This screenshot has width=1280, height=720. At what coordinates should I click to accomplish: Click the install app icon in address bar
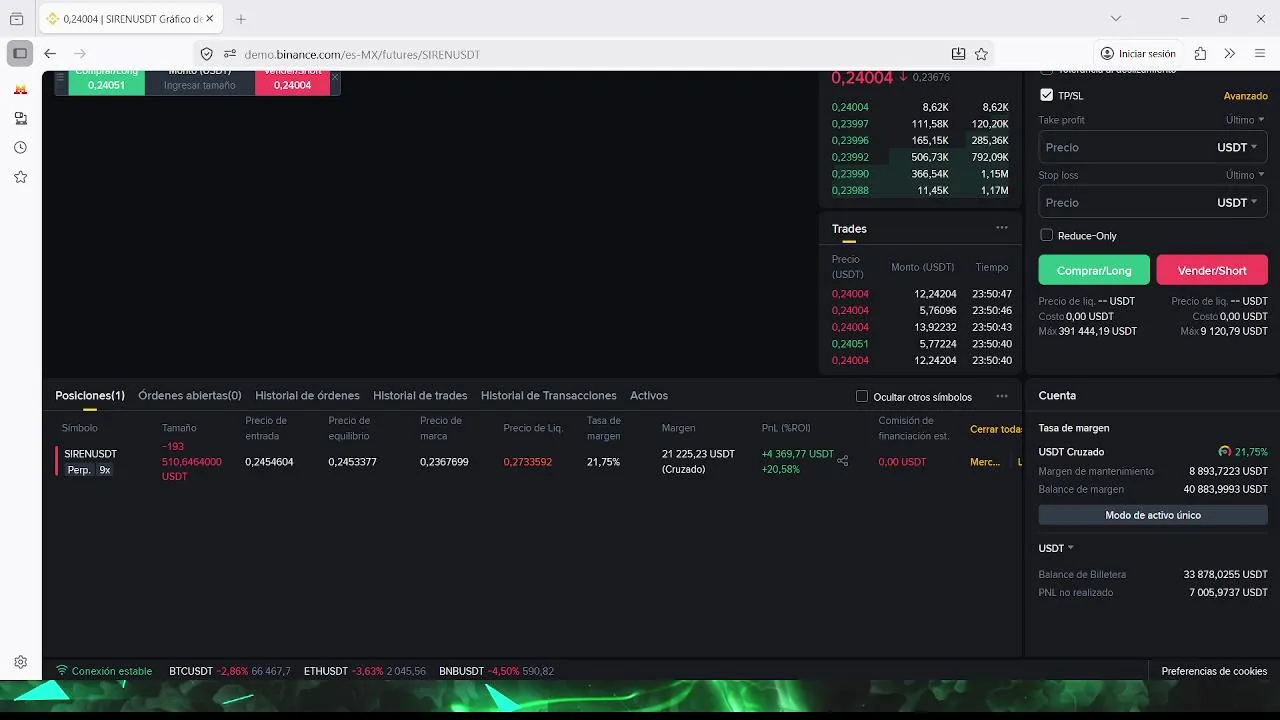[x=958, y=54]
